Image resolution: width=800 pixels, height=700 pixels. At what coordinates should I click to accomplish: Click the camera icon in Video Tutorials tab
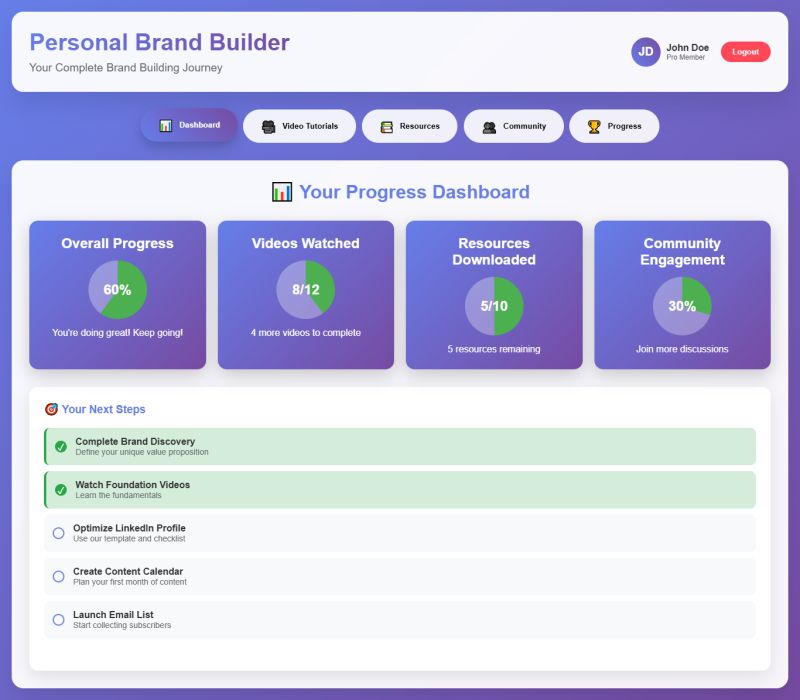pos(268,127)
